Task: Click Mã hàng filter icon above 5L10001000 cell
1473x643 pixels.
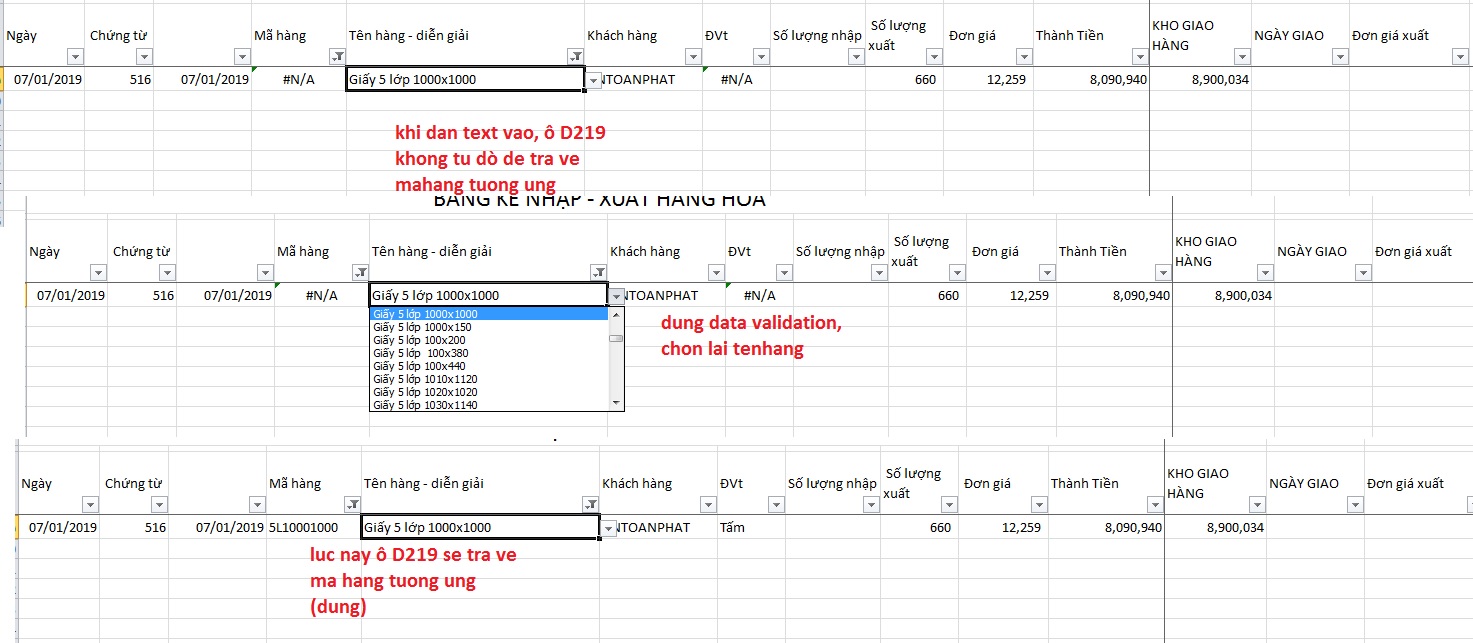Action: (x=352, y=504)
